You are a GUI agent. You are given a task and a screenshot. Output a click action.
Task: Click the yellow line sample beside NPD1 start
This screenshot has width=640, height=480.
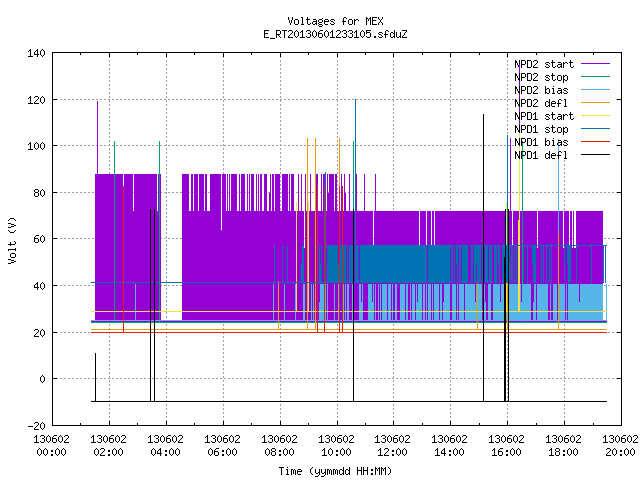(596, 116)
